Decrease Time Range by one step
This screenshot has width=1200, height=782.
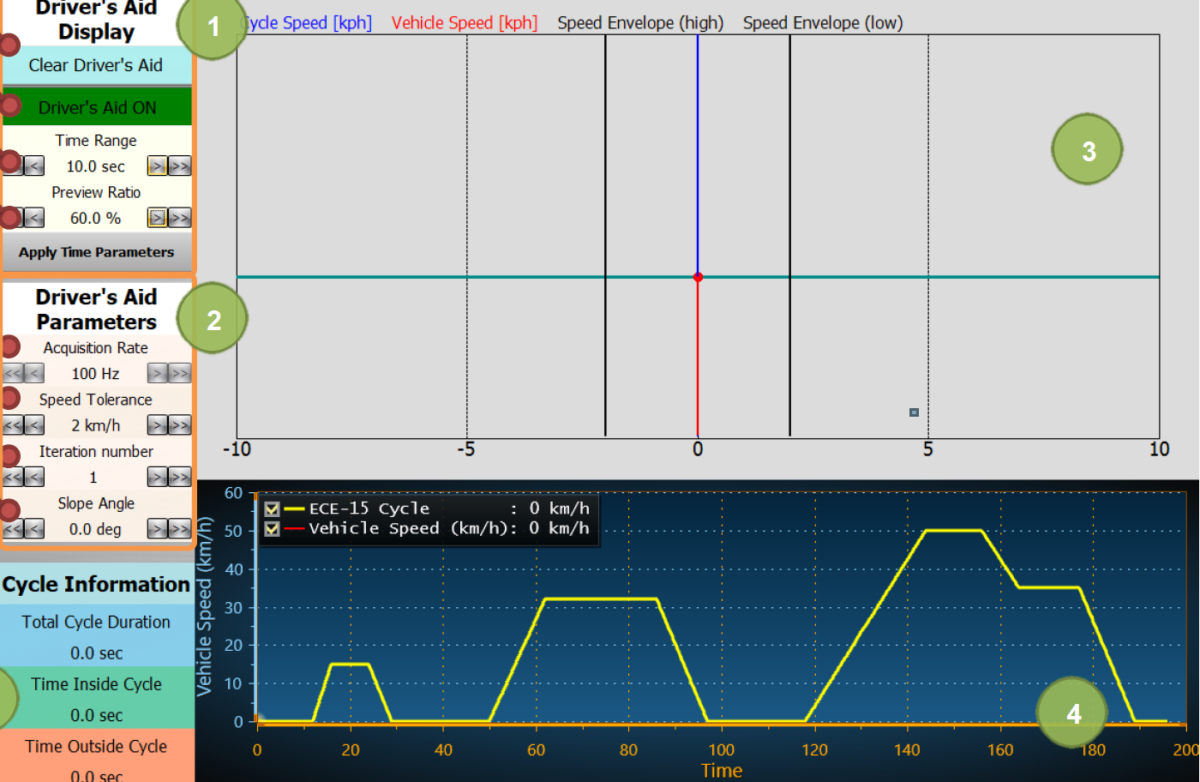point(34,166)
